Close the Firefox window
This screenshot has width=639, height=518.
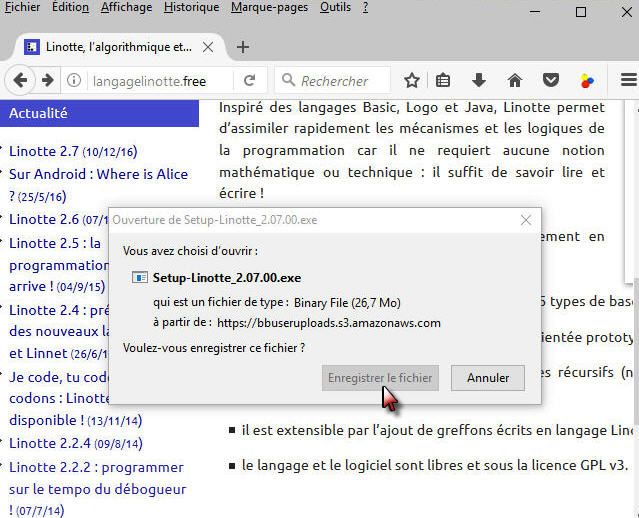[x=627, y=11]
